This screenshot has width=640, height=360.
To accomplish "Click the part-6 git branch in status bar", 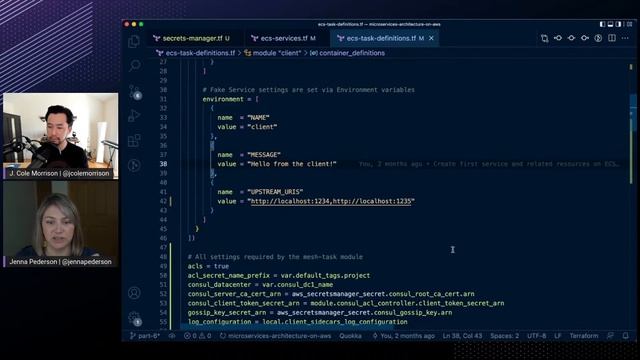I will (x=144, y=336).
